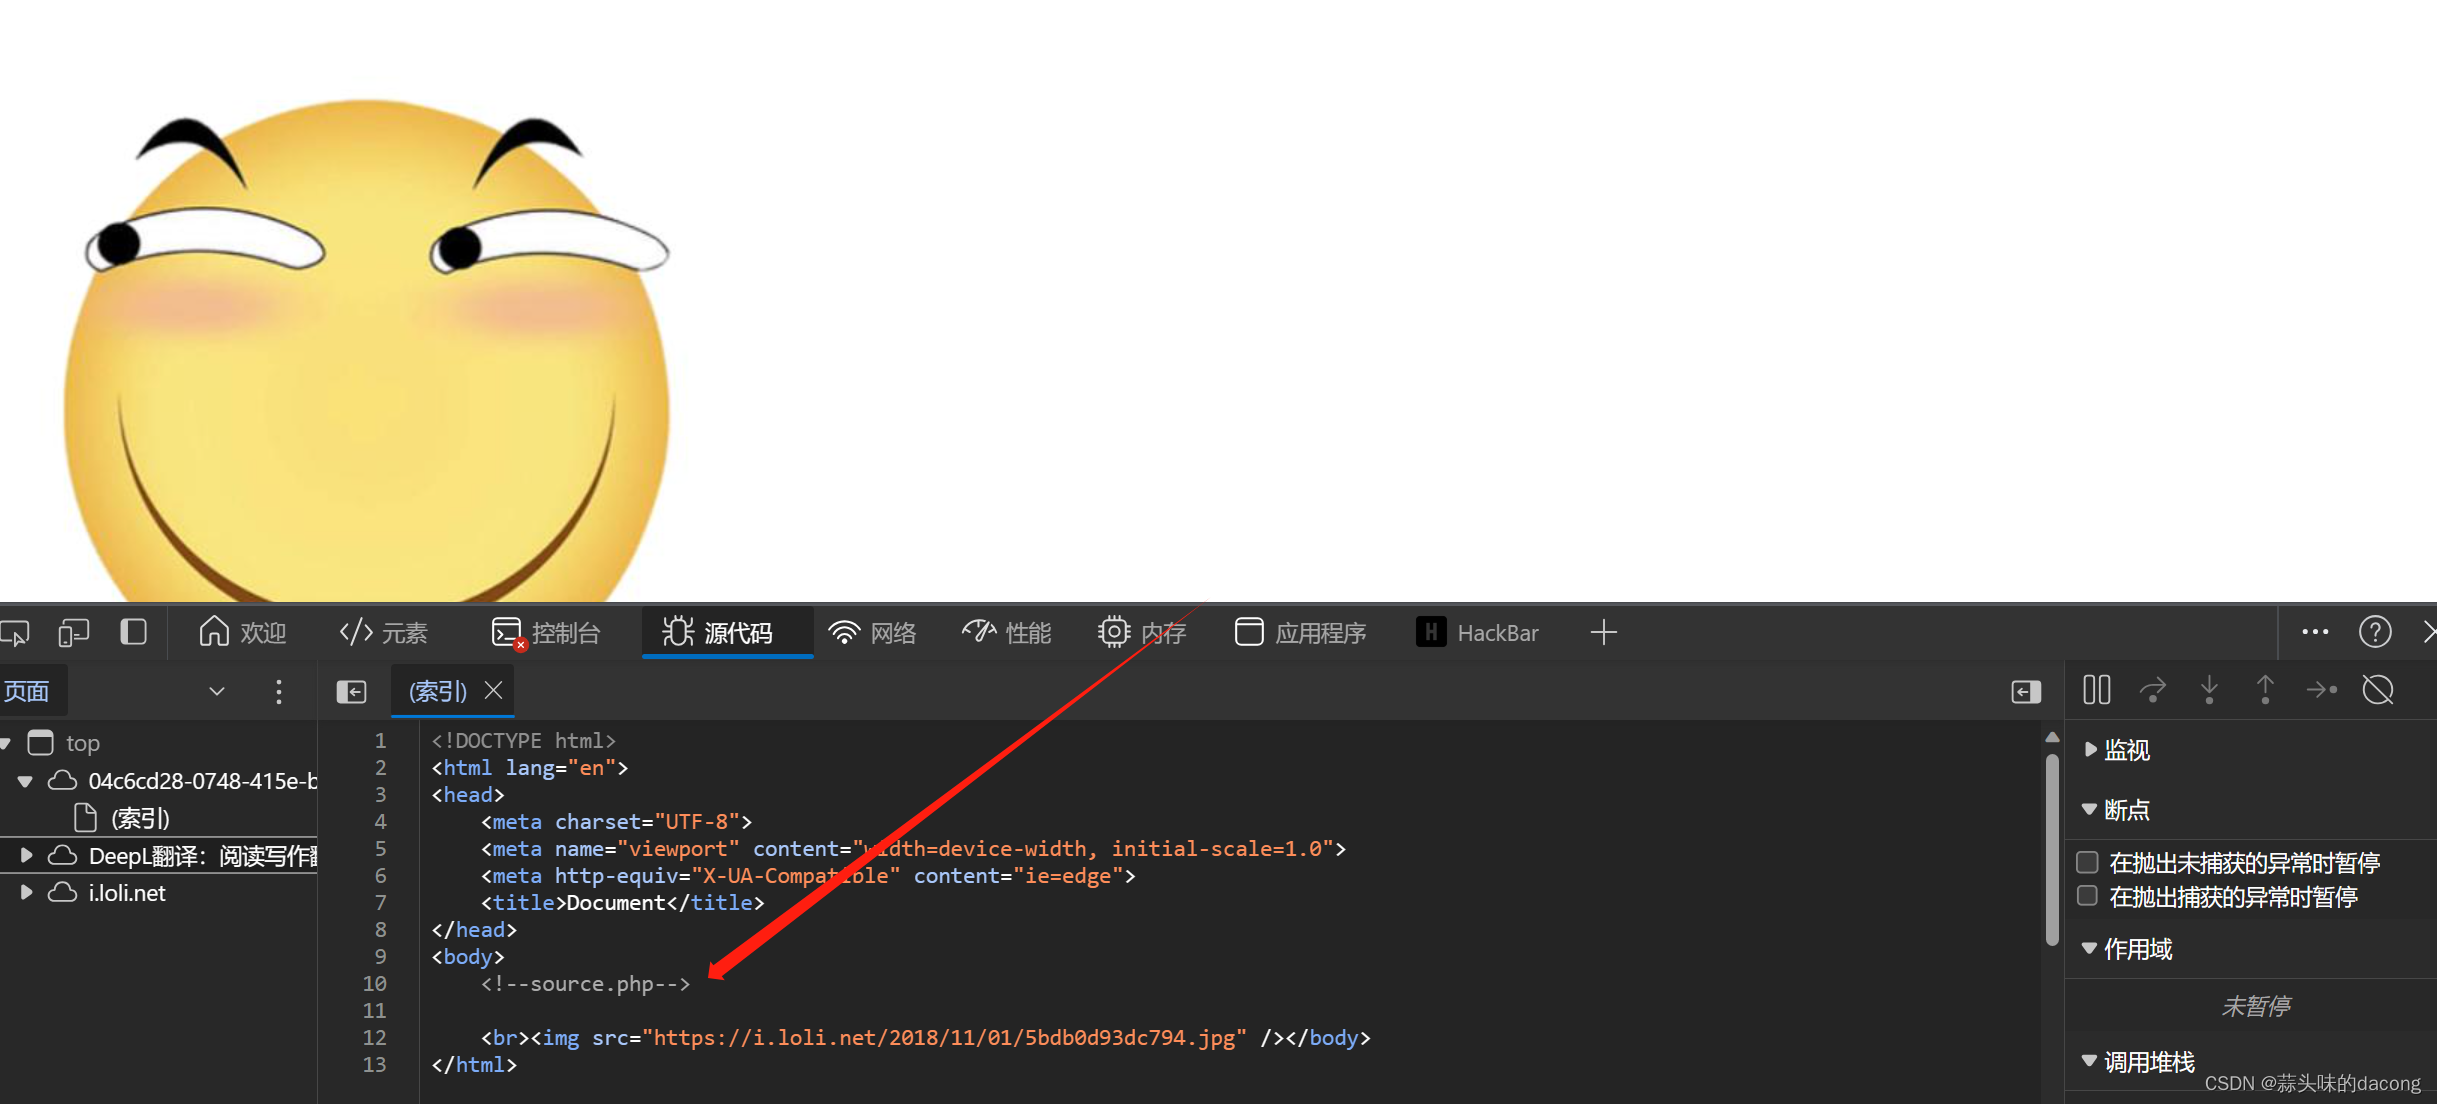This screenshot has width=2437, height=1104.
Task: Hide the navigator sidebar icon
Action: 351,692
